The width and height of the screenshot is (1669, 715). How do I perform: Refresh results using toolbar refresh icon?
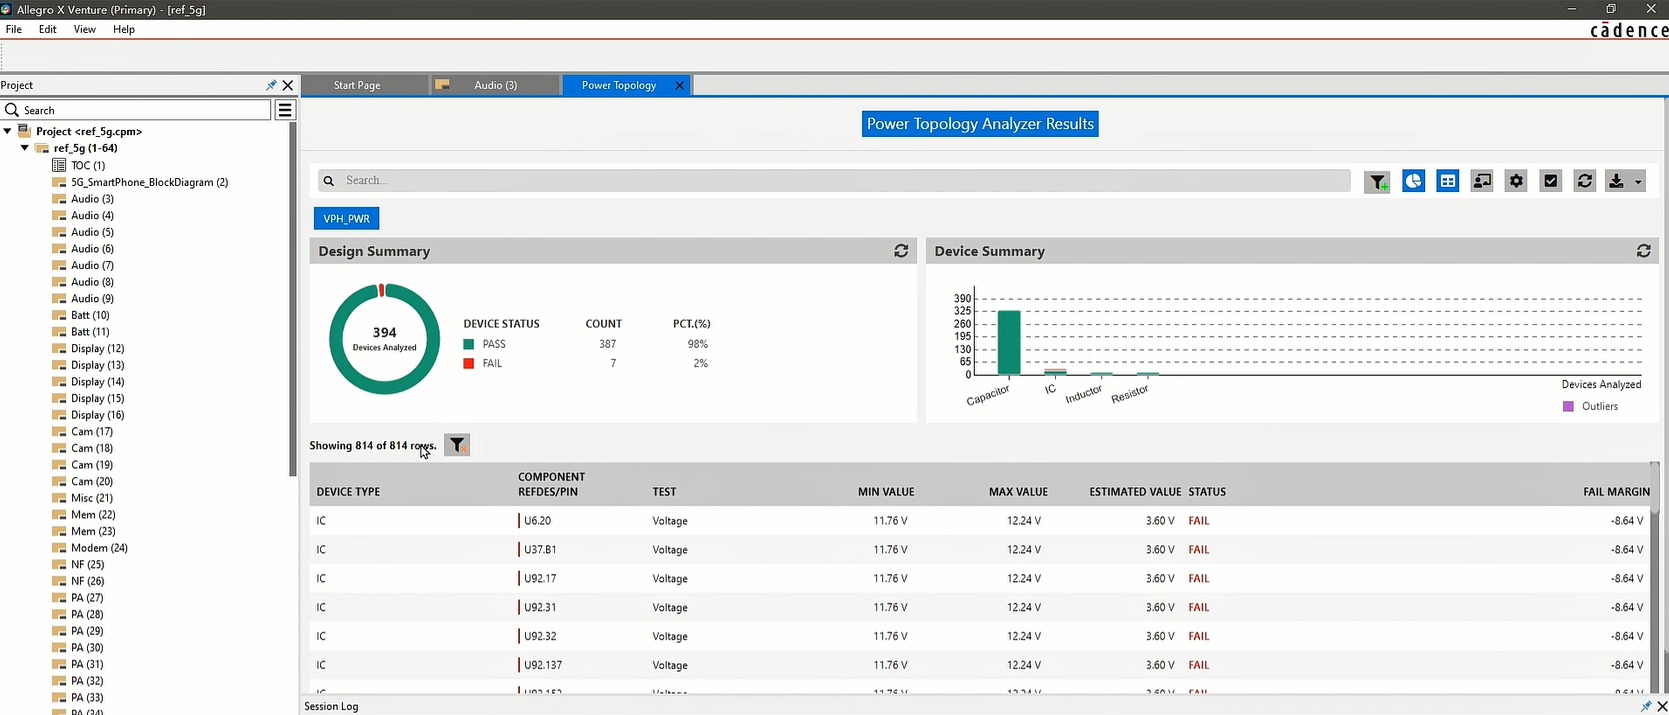click(1585, 181)
